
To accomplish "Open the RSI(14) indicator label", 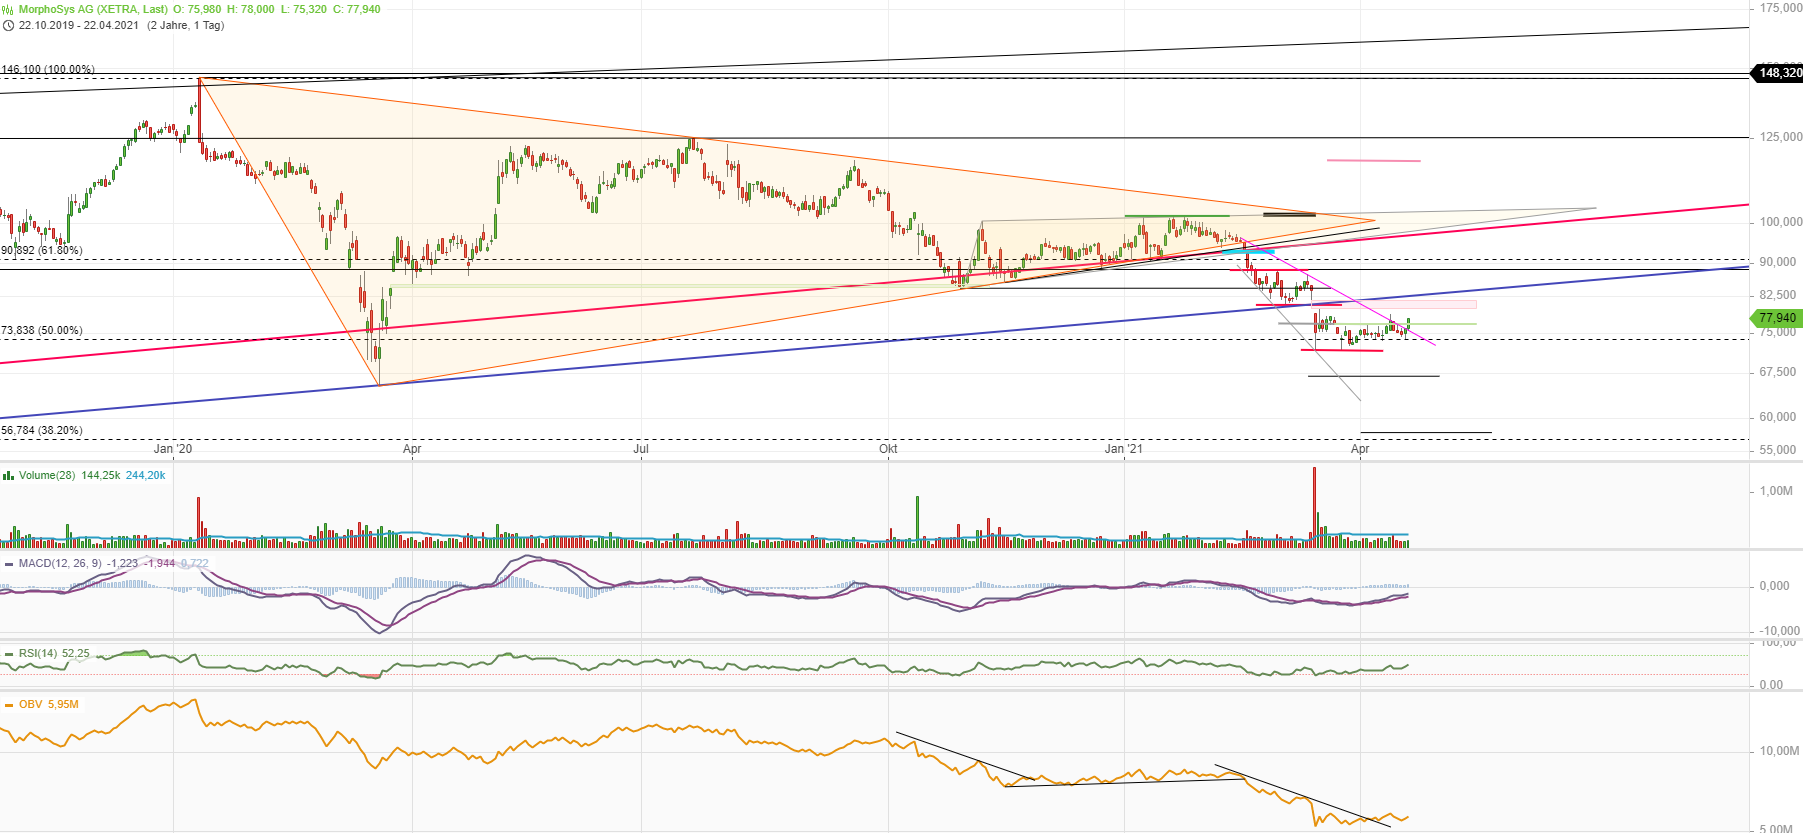I will (x=38, y=653).
